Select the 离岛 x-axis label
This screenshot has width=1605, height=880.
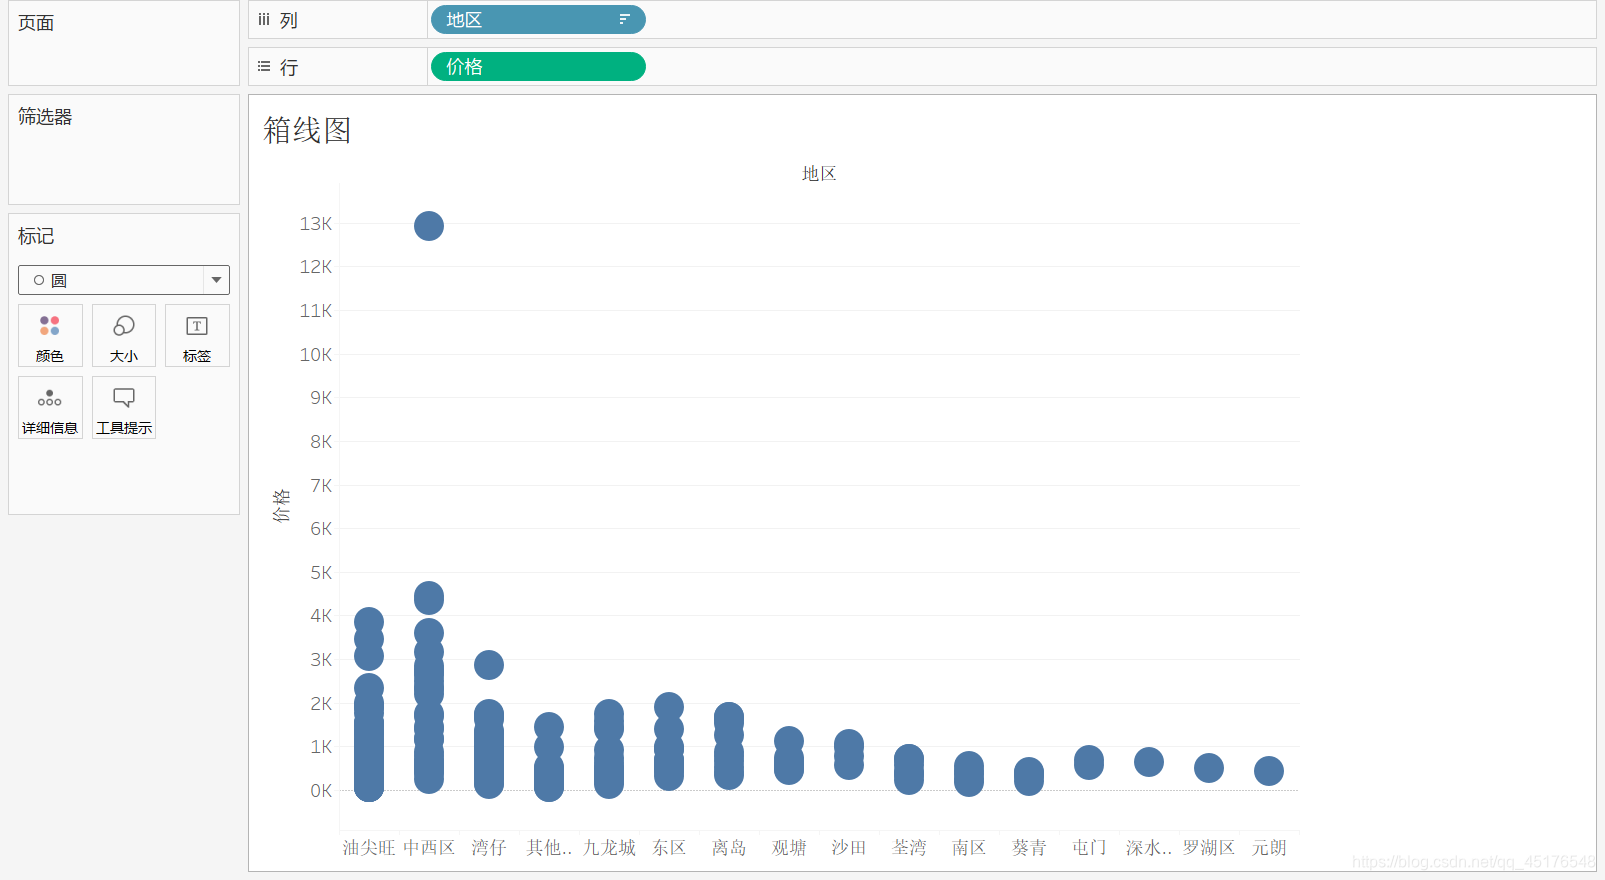pyautogui.click(x=729, y=847)
